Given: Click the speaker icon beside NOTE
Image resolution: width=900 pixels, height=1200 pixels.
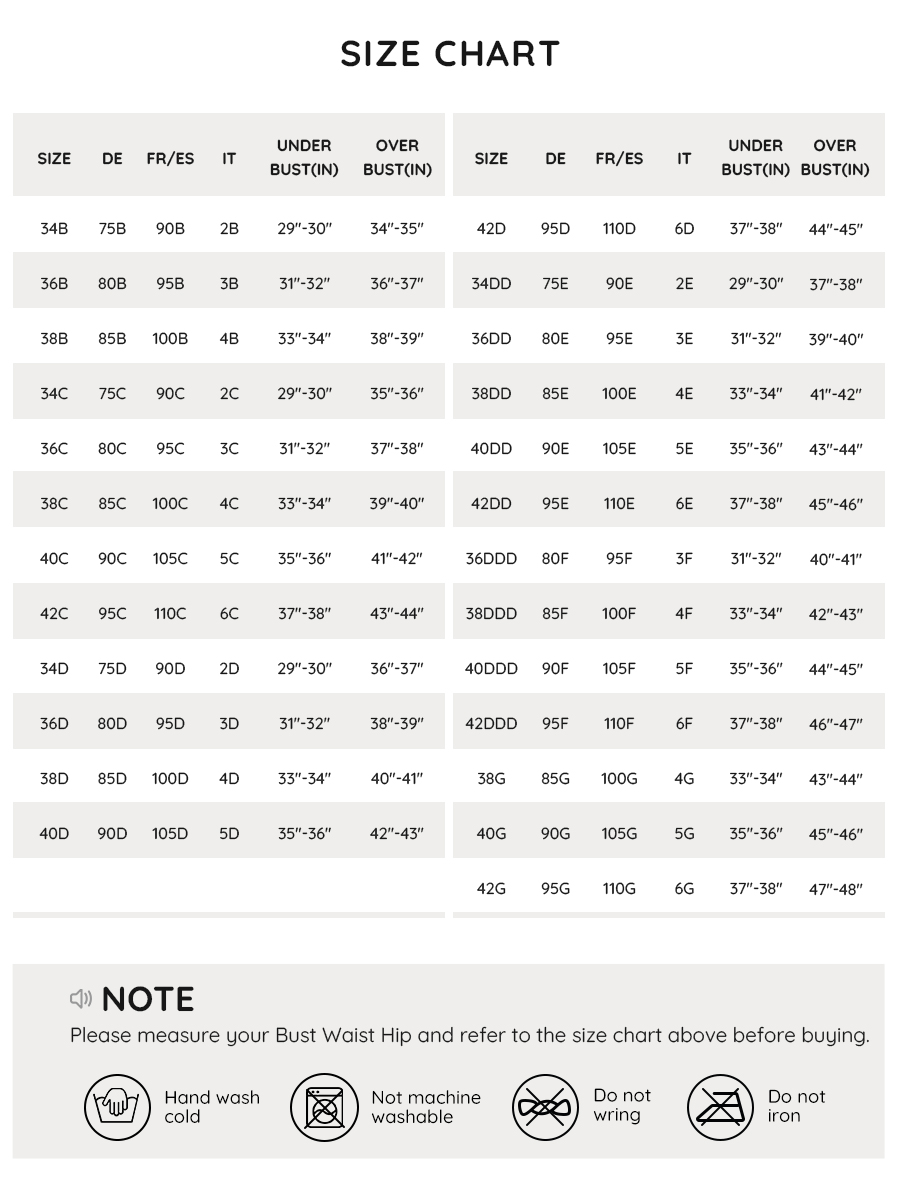Looking at the screenshot, I should point(81,998).
